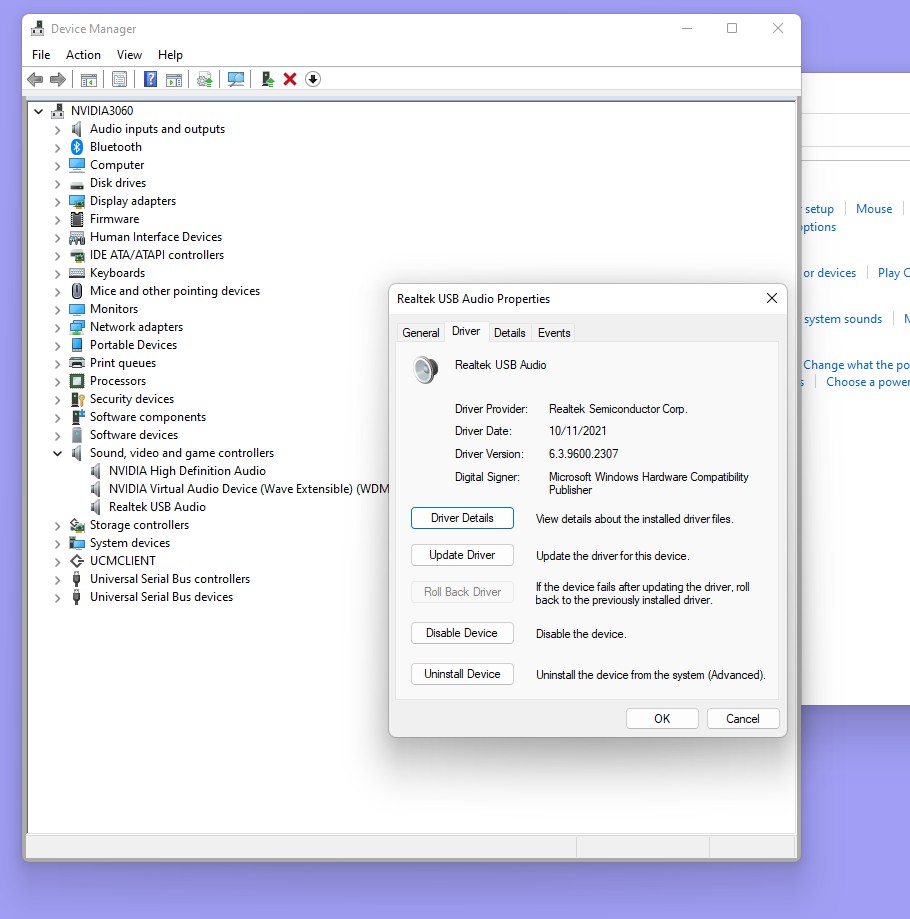Click the red X Uninstall device icon
This screenshot has height=919, width=910.
290,79
